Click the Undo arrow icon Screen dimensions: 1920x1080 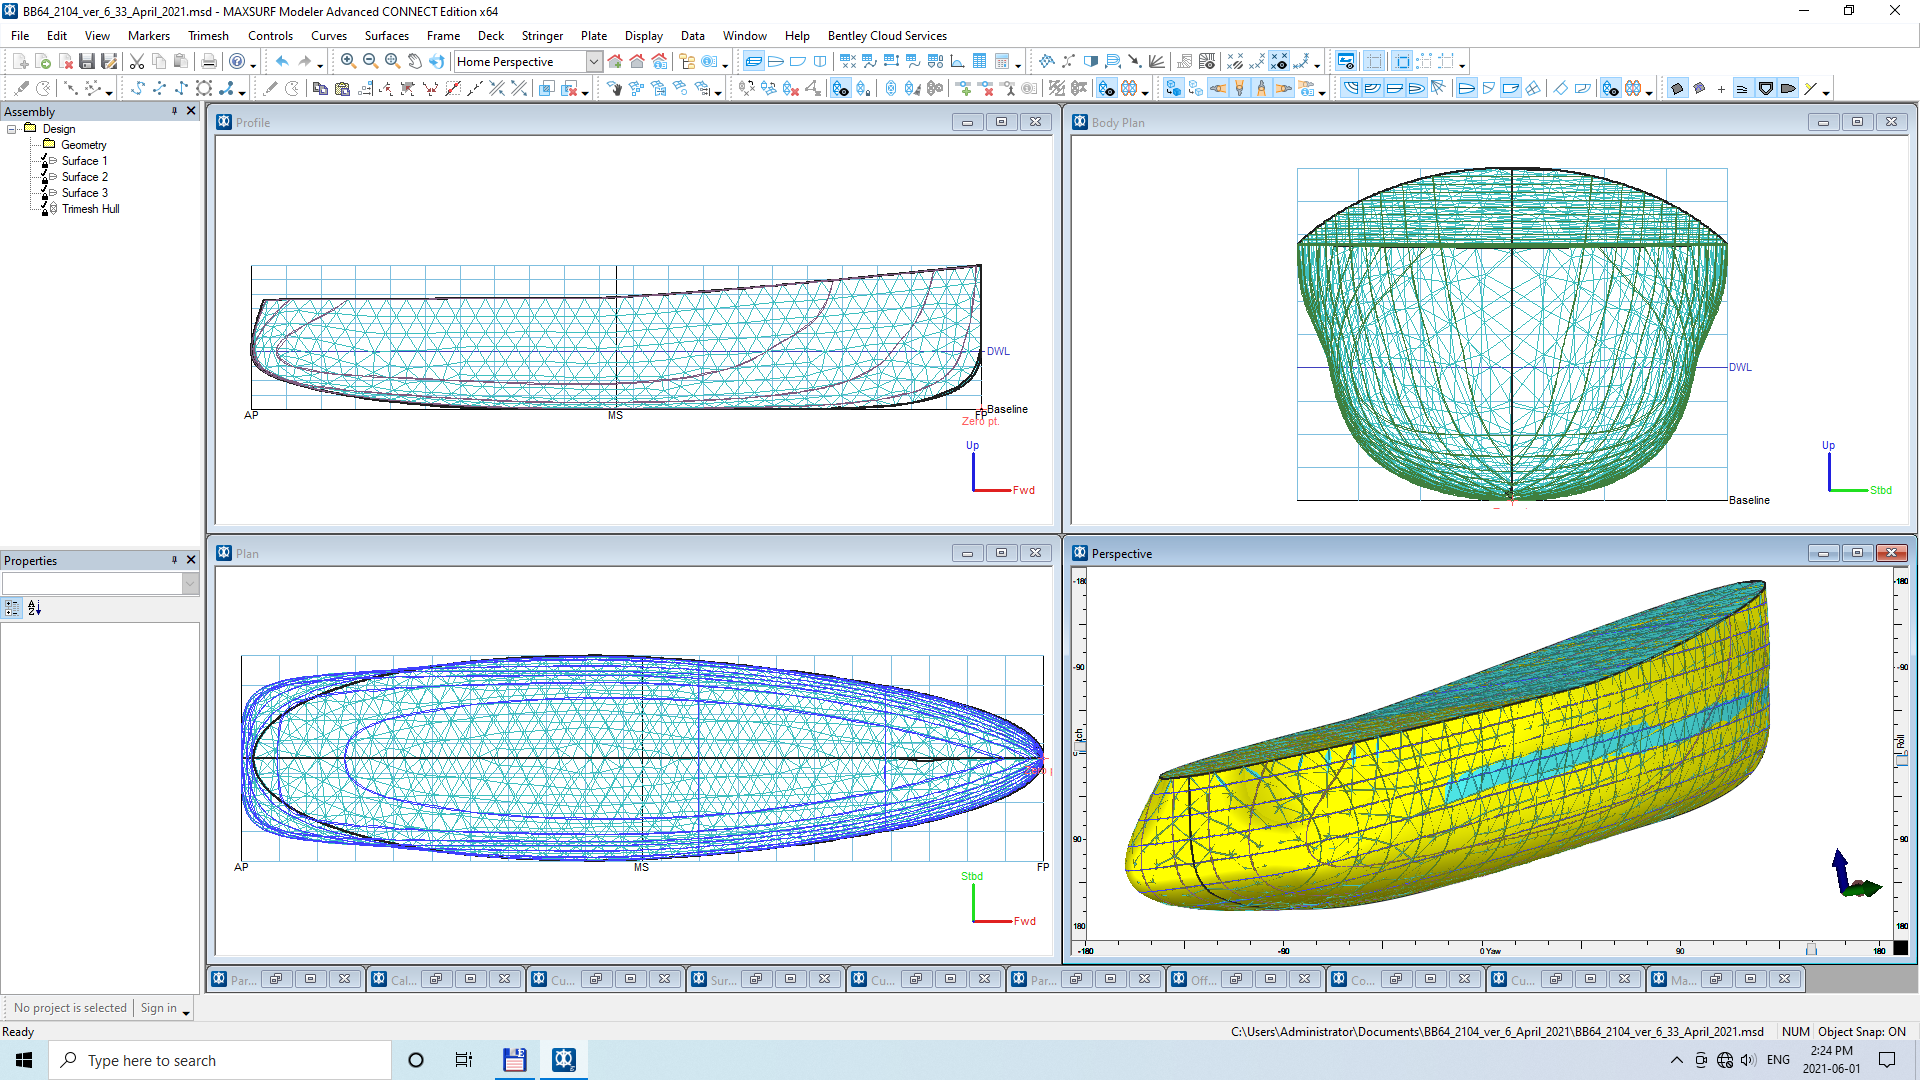pos(282,62)
